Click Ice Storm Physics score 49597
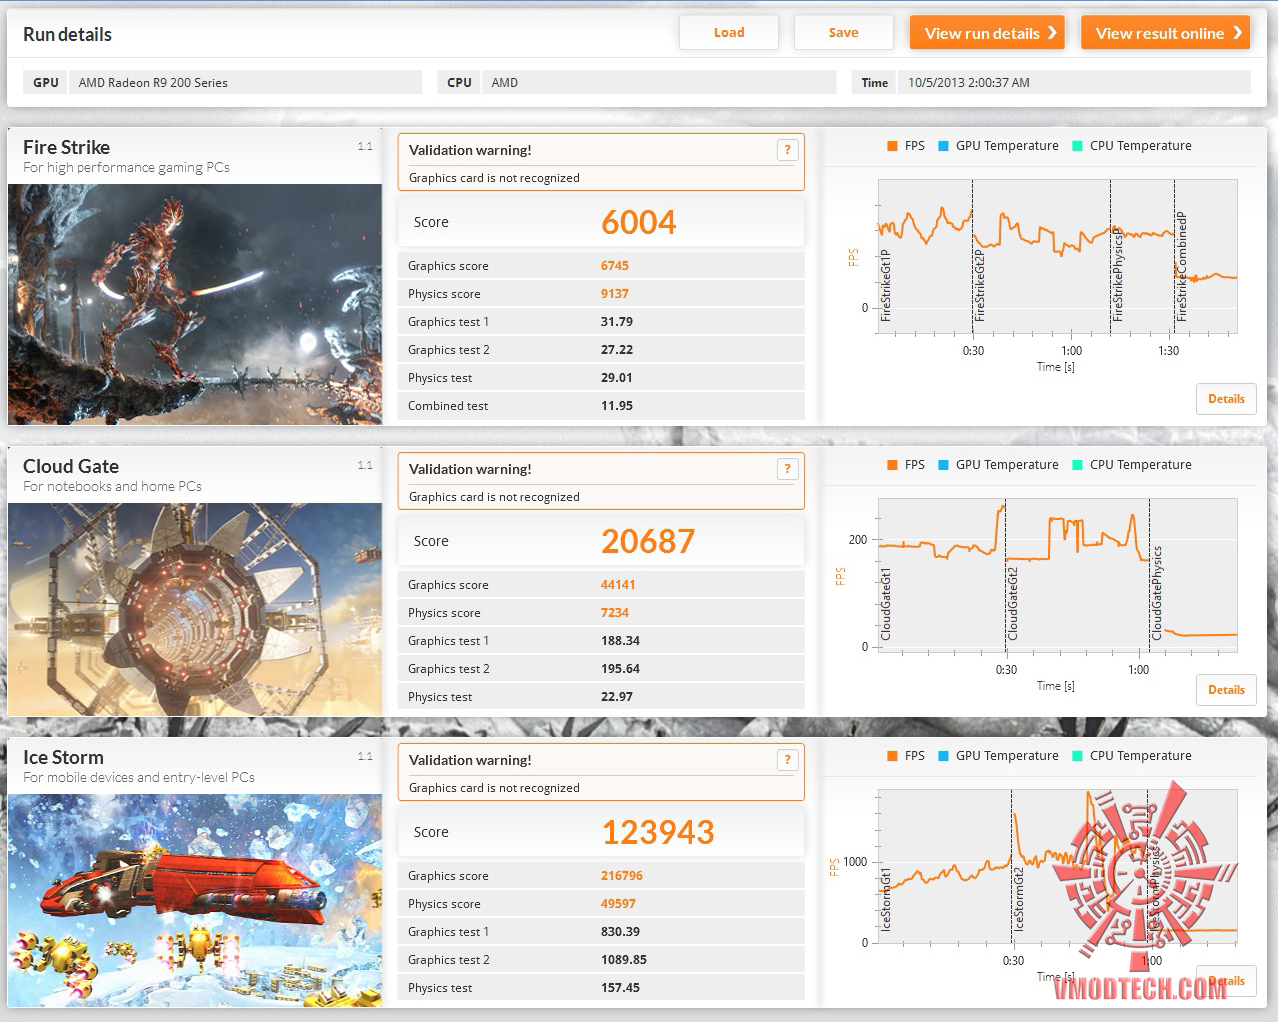1278x1022 pixels. (618, 904)
